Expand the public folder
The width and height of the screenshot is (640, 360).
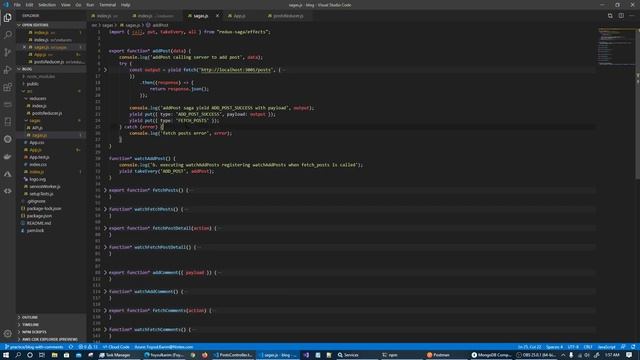coord(33,84)
